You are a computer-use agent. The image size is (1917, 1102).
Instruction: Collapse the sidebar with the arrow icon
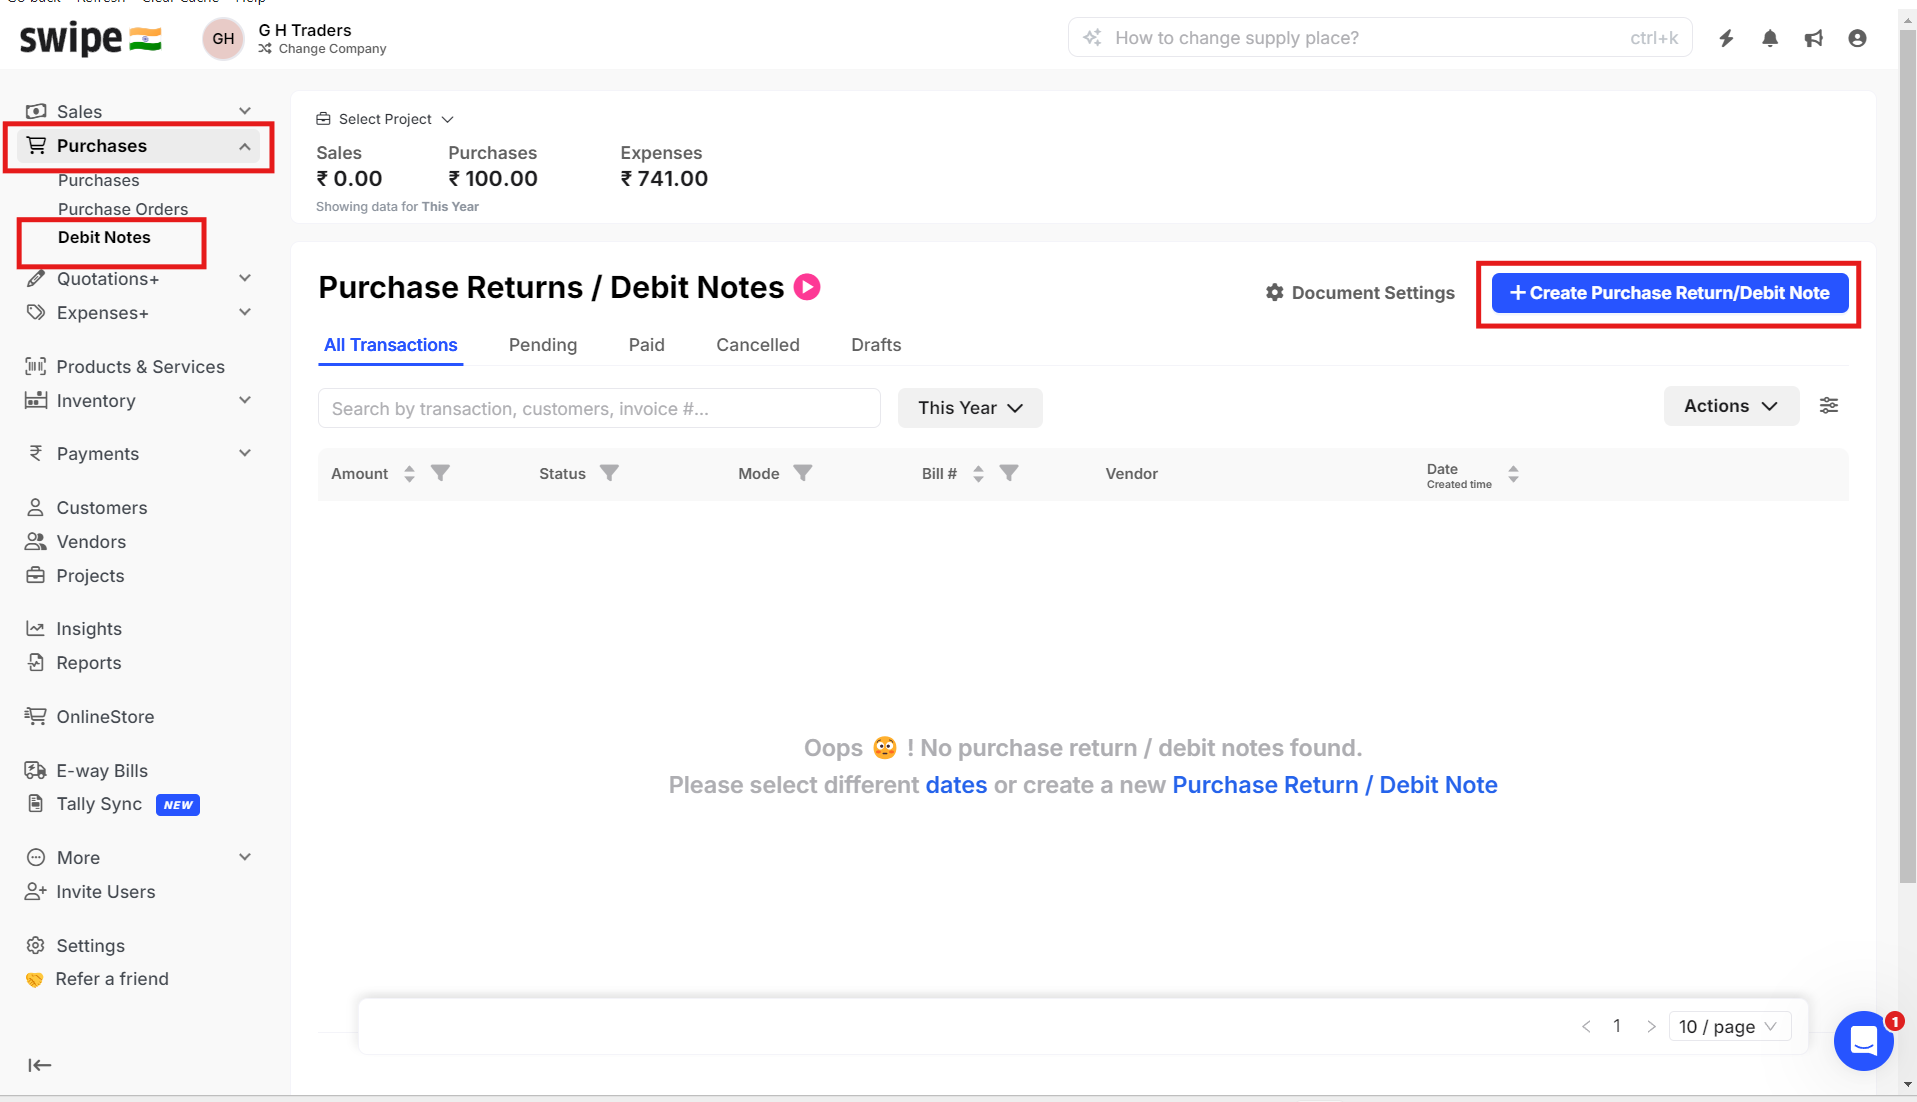40,1065
